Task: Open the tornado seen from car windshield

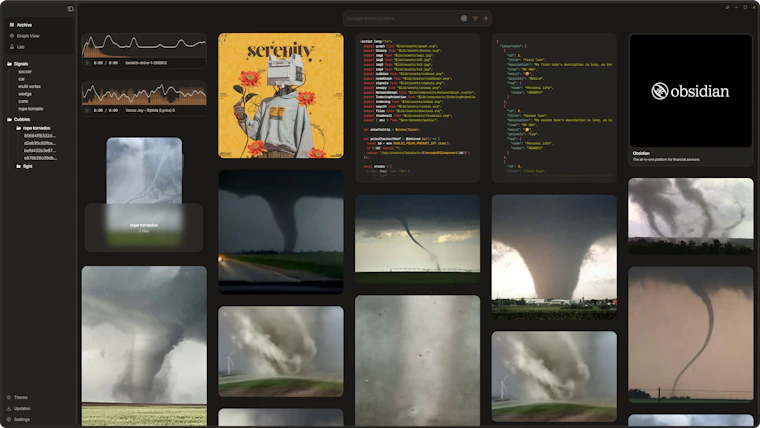Action: pos(281,232)
